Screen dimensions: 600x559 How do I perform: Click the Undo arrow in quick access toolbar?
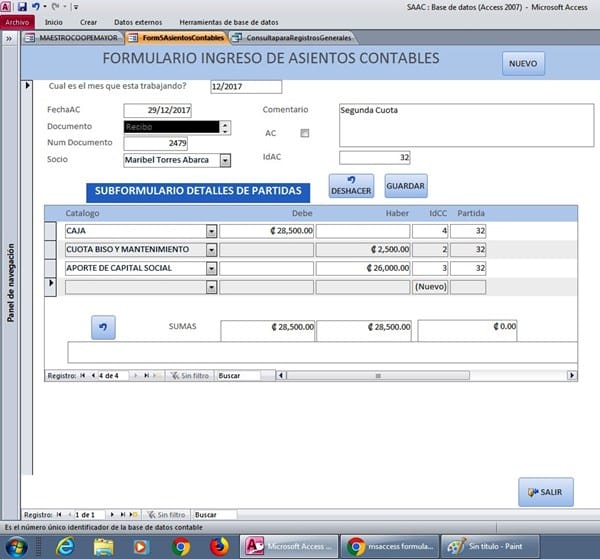[36, 6]
